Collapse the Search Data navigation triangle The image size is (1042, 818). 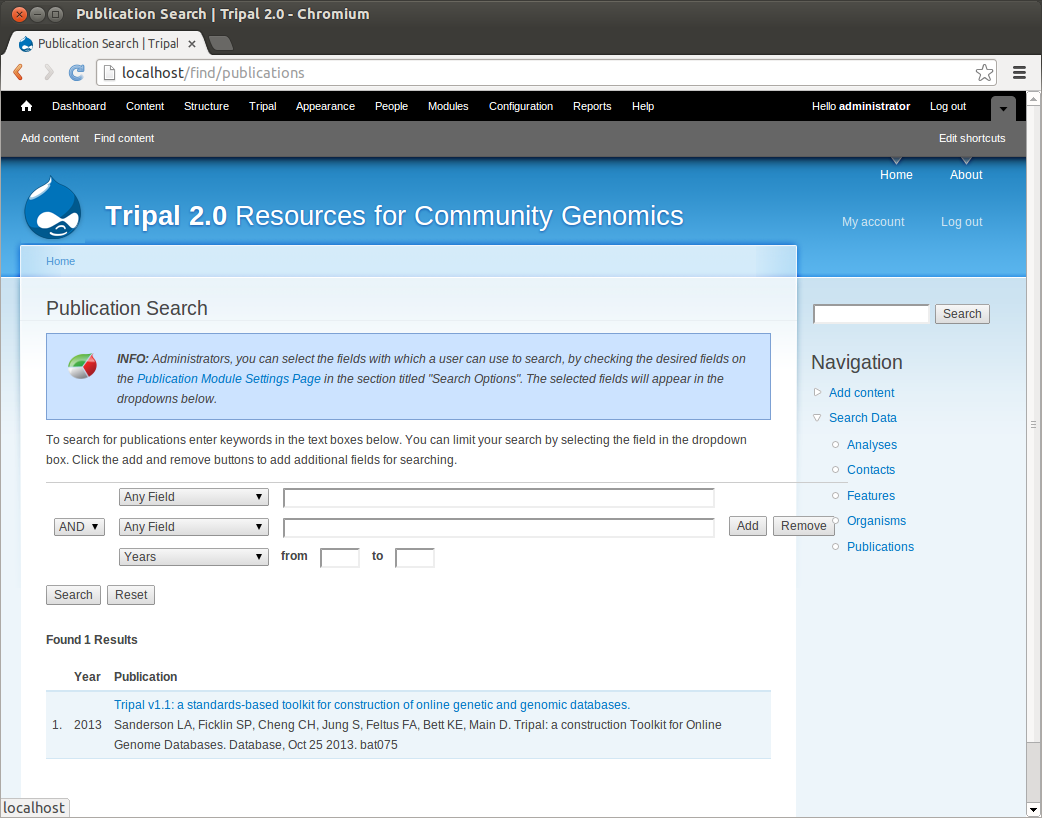point(817,418)
